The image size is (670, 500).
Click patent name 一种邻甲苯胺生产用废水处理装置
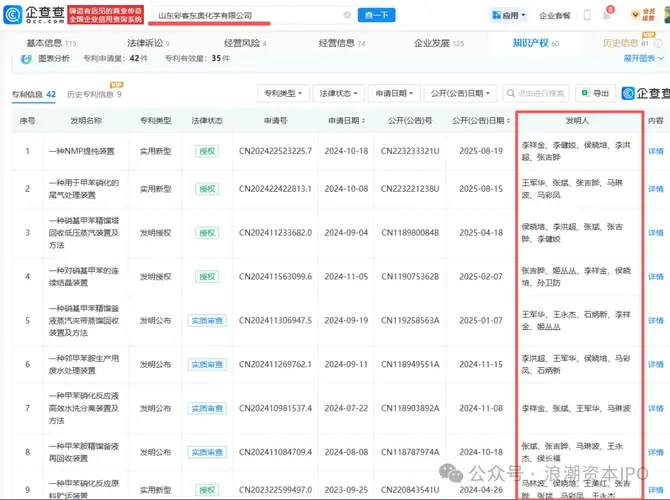(x=84, y=365)
